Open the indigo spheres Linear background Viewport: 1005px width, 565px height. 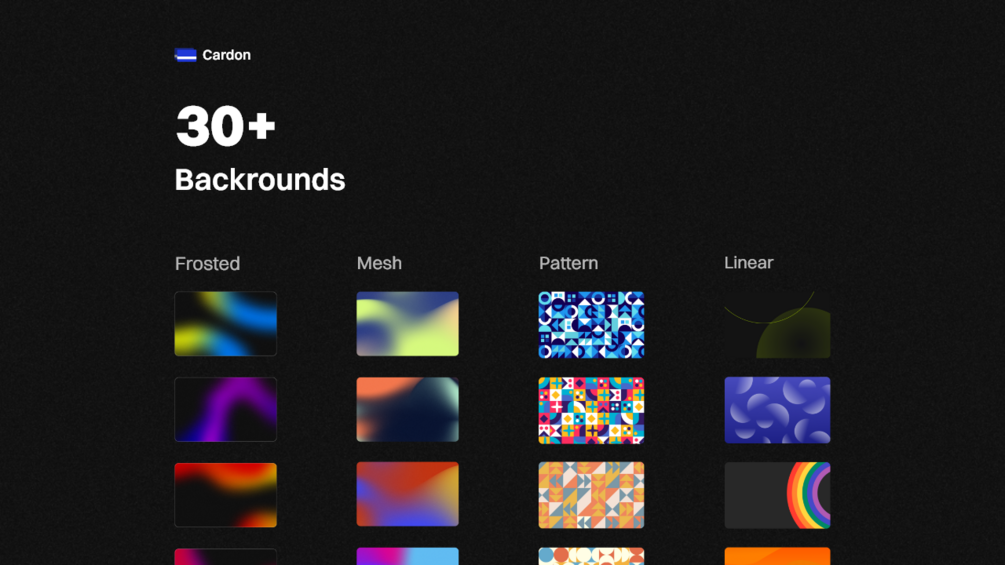(777, 410)
